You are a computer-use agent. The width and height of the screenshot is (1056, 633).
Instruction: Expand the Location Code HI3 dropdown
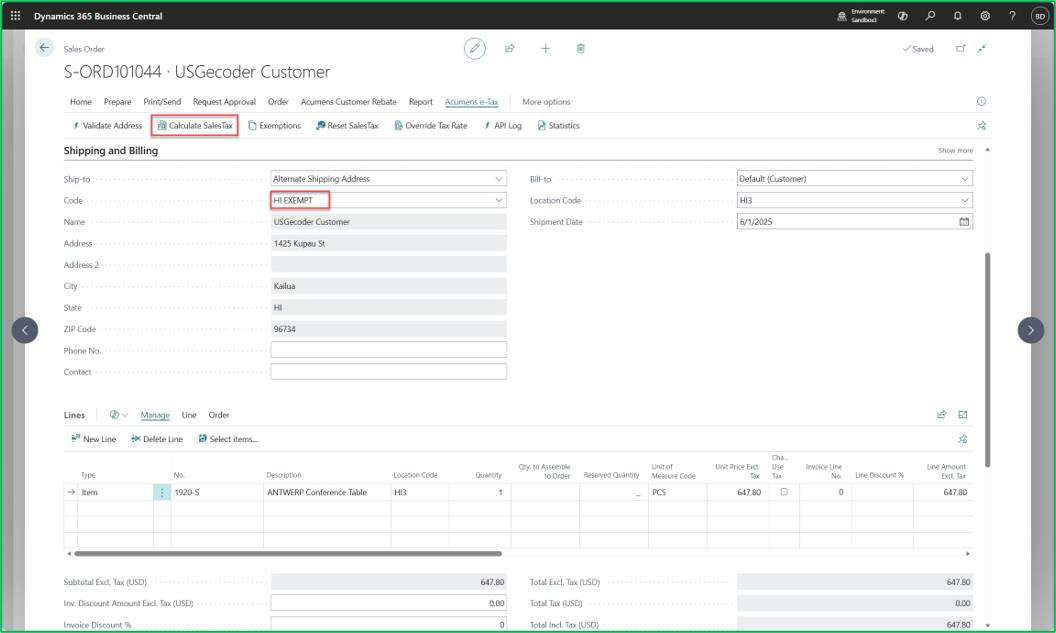click(x=964, y=200)
